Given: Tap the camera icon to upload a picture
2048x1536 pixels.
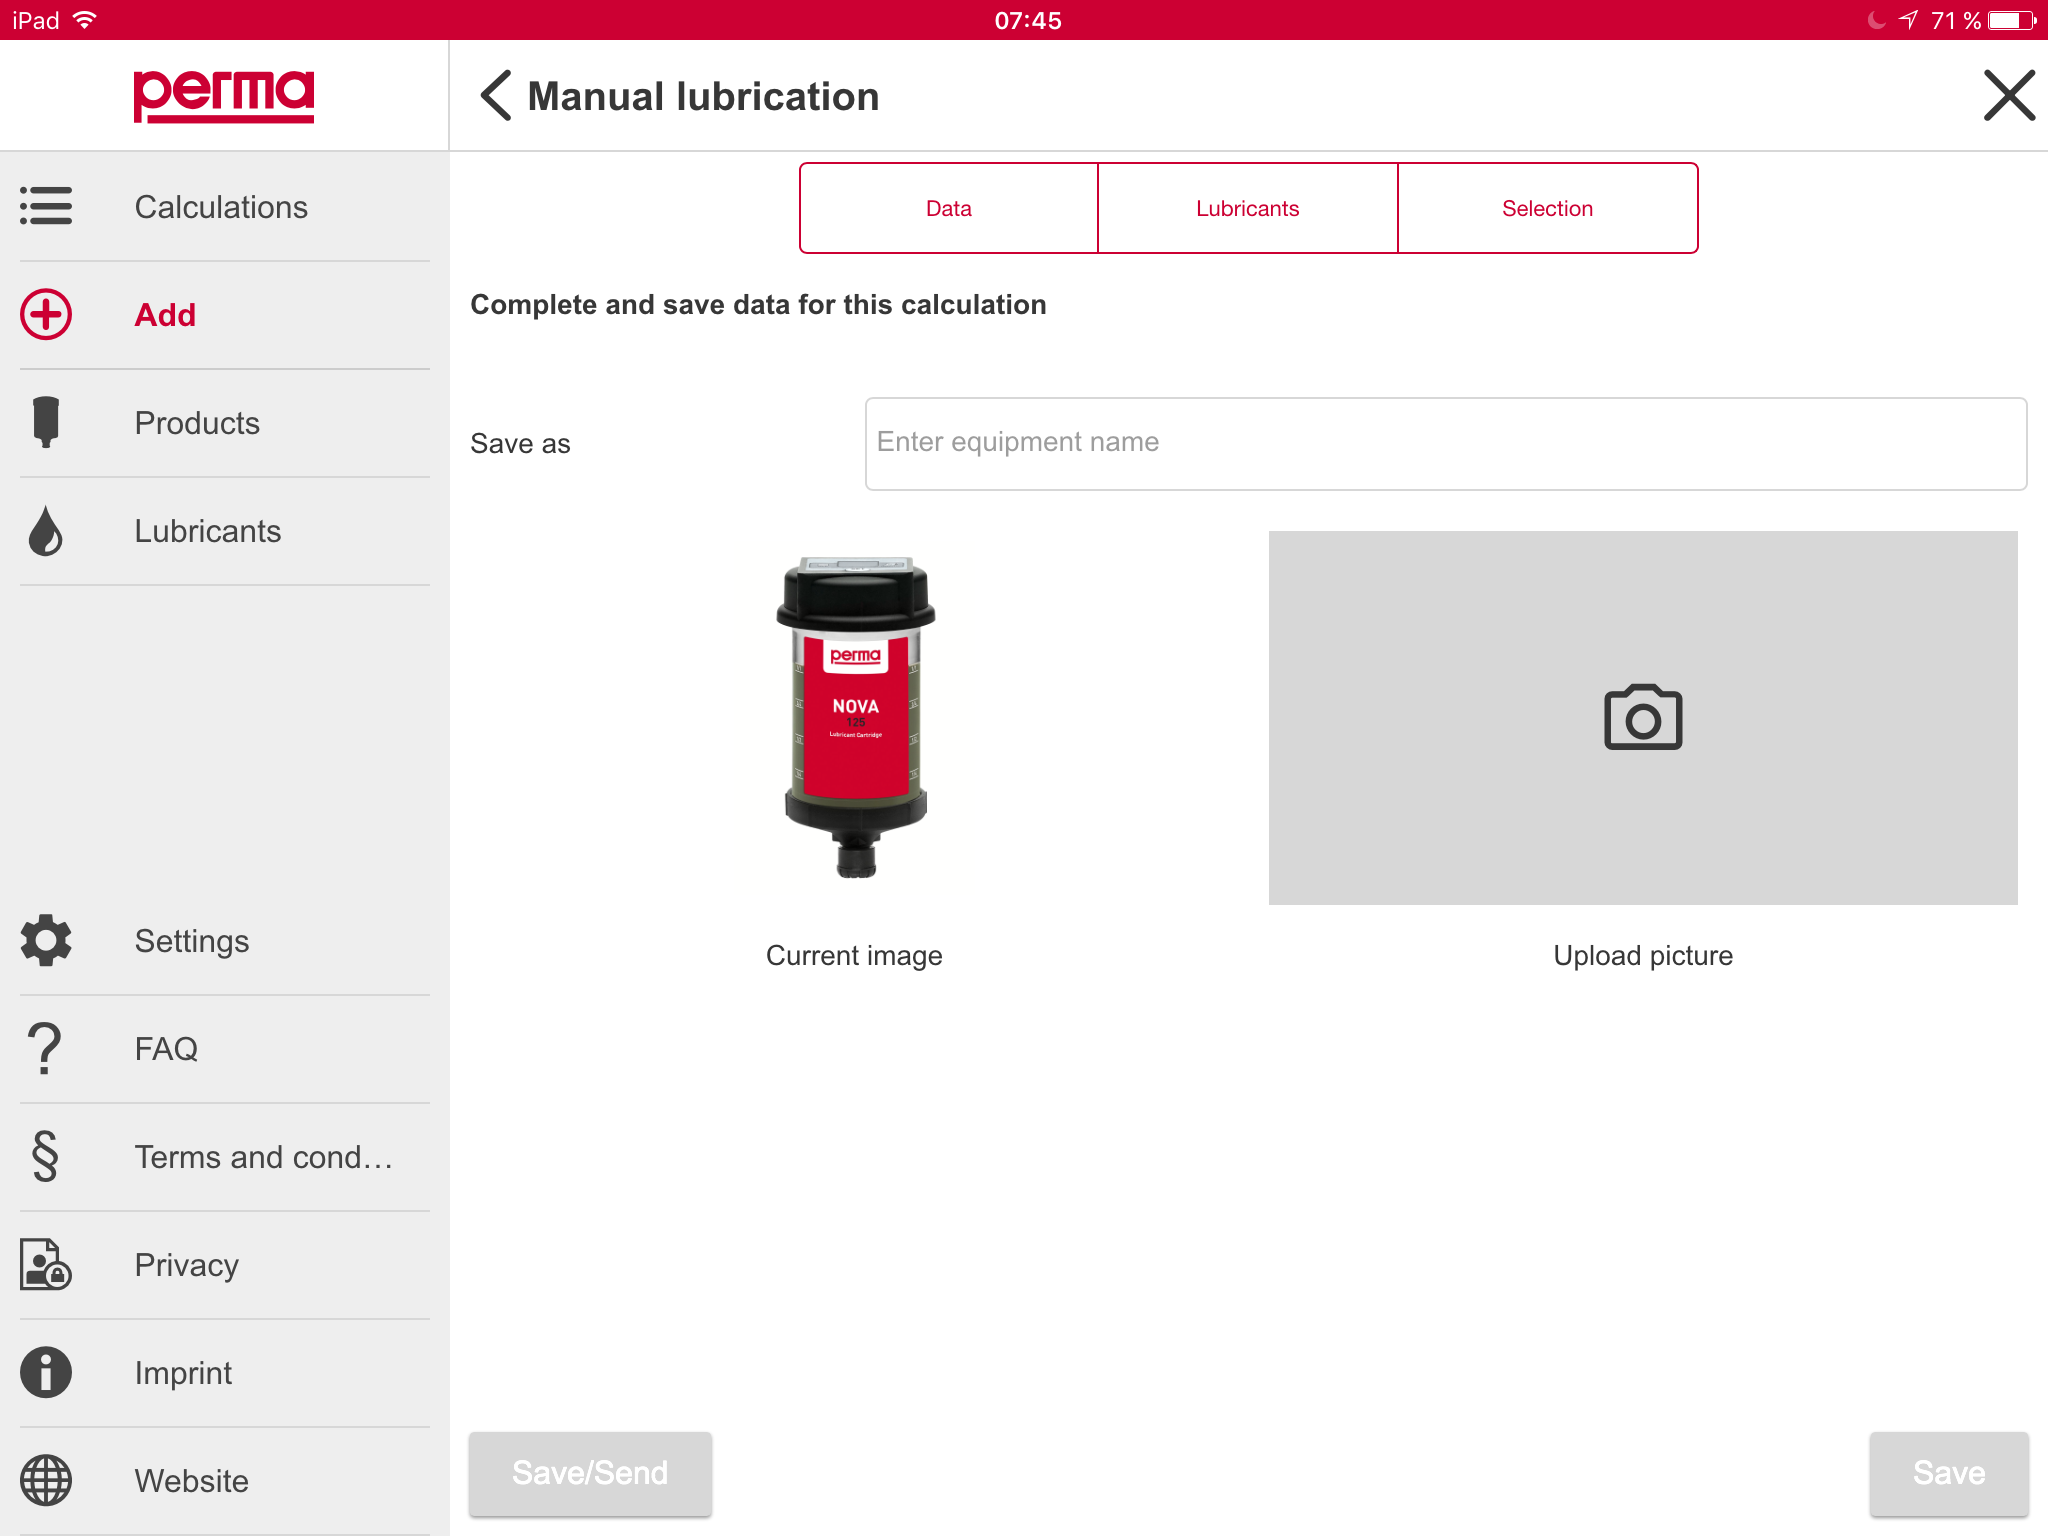Looking at the screenshot, I should pyautogui.click(x=1643, y=717).
